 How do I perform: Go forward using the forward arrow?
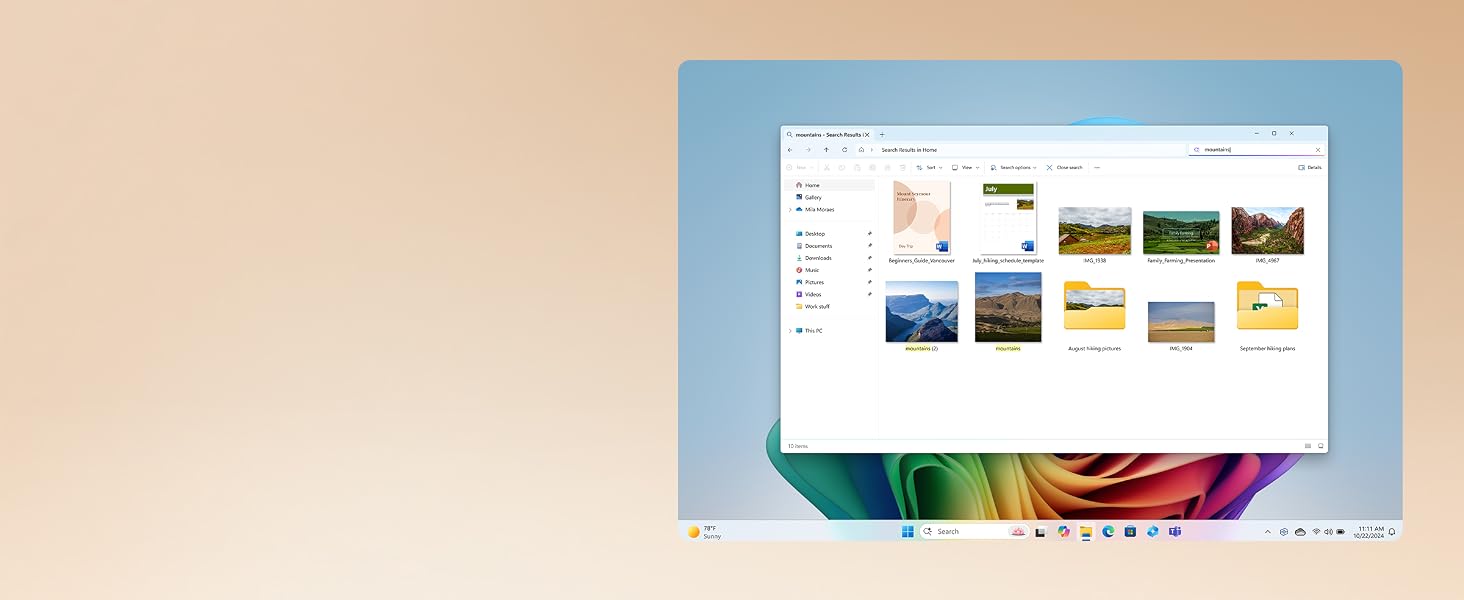coord(808,150)
